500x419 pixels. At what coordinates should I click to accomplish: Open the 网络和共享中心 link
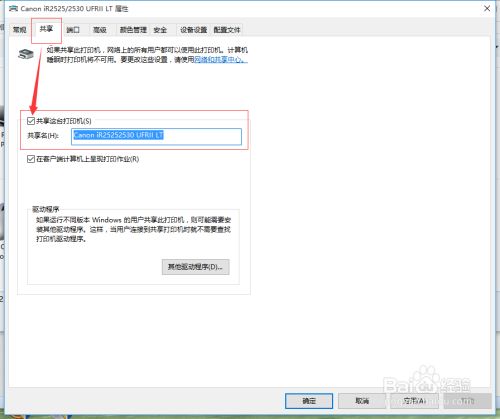coord(221,60)
